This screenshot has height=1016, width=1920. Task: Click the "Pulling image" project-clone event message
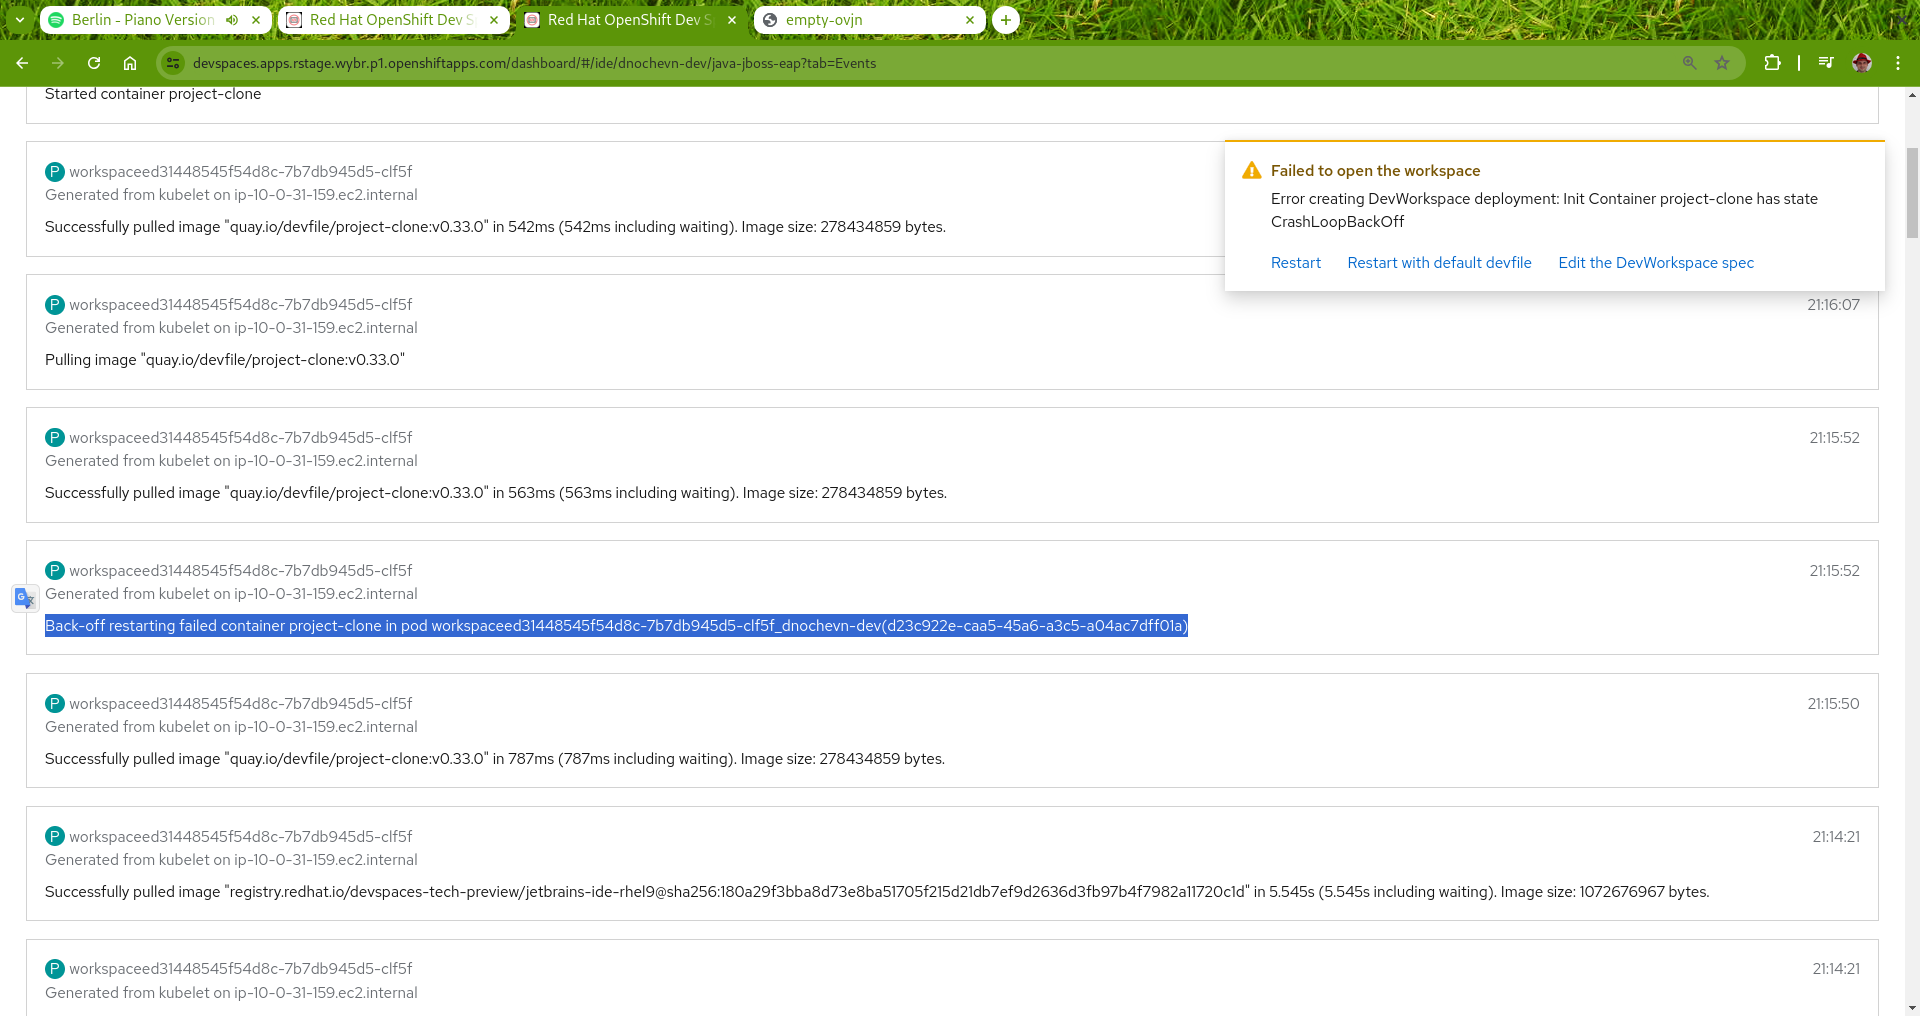(x=225, y=360)
